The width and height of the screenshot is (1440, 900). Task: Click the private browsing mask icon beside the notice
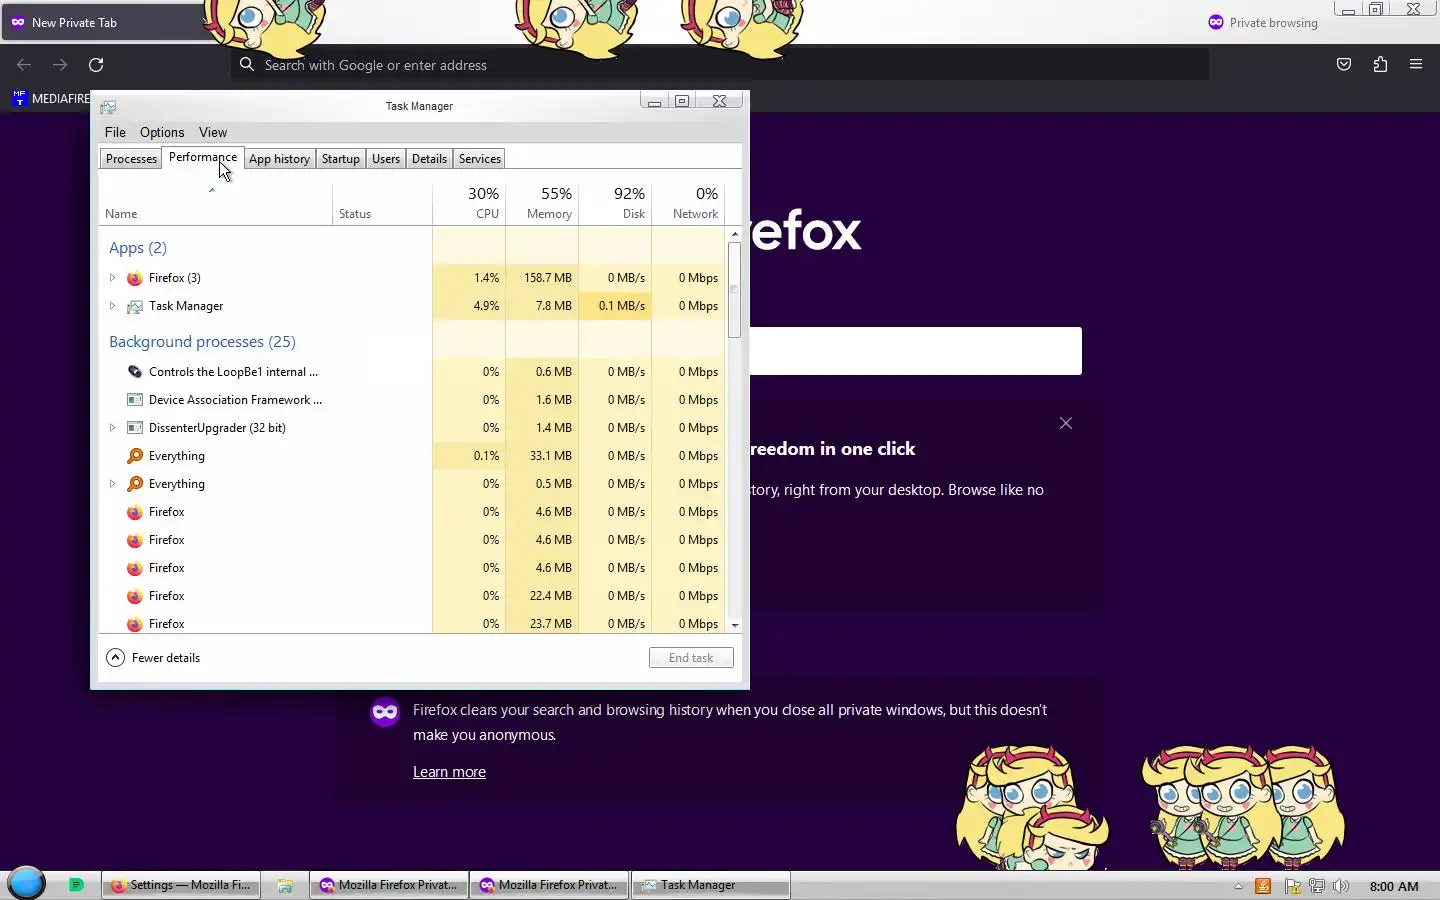click(385, 712)
